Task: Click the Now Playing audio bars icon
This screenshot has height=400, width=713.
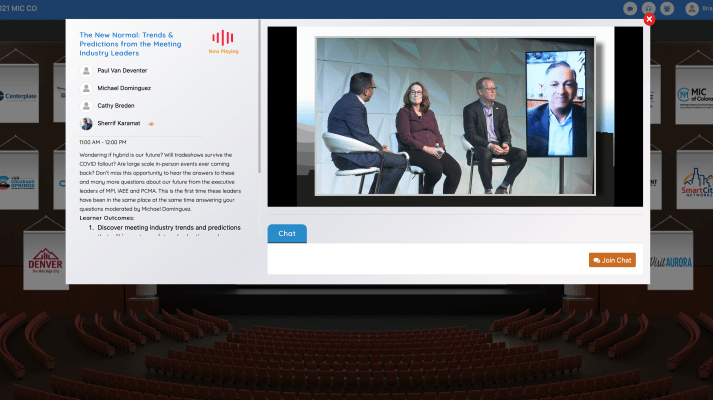Action: 223,38
